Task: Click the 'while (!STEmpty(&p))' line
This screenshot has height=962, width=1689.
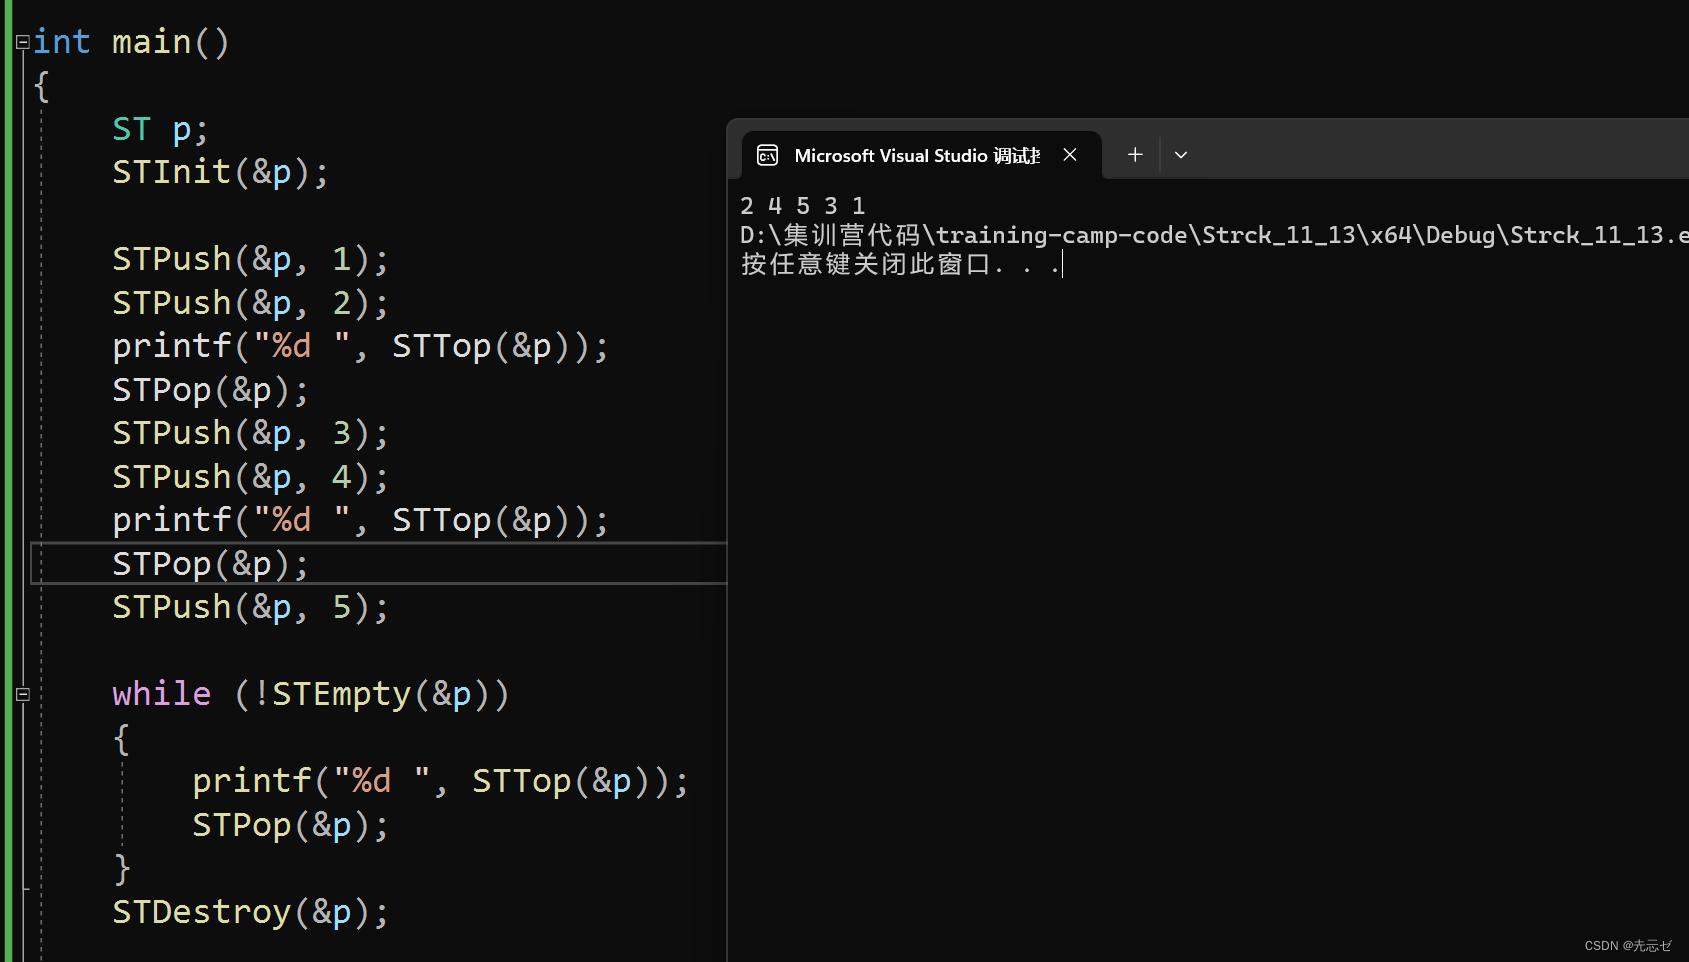Action: coord(311,694)
